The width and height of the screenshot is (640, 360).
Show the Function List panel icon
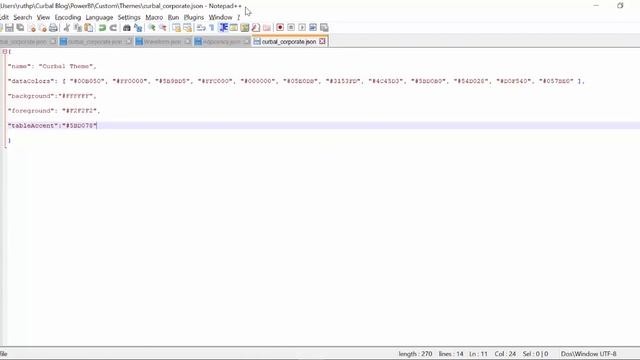[x=256, y=28]
